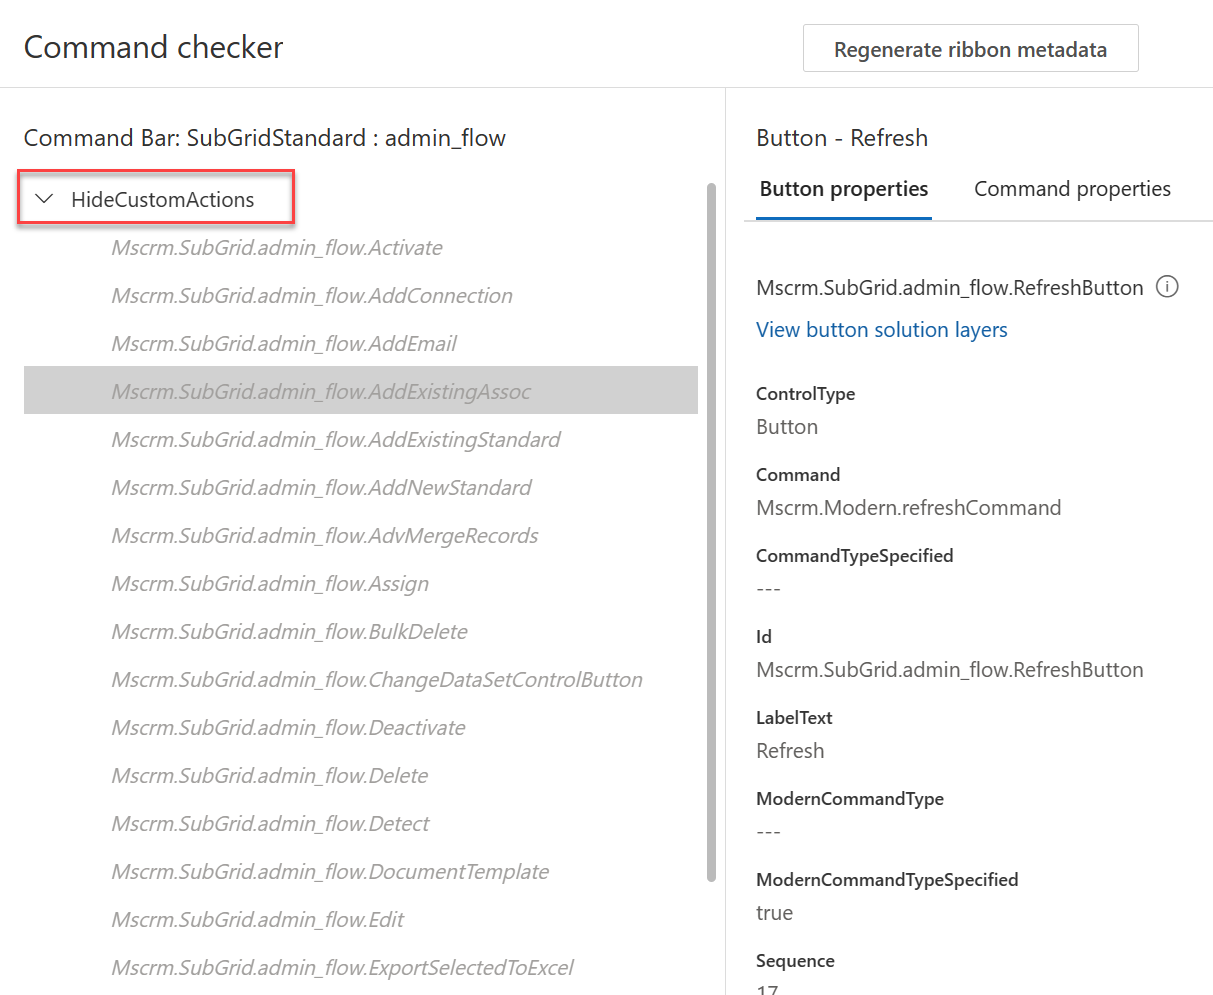The image size is (1213, 995).
Task: Select the DocumentTemplate command entry
Action: pyautogui.click(x=330, y=871)
